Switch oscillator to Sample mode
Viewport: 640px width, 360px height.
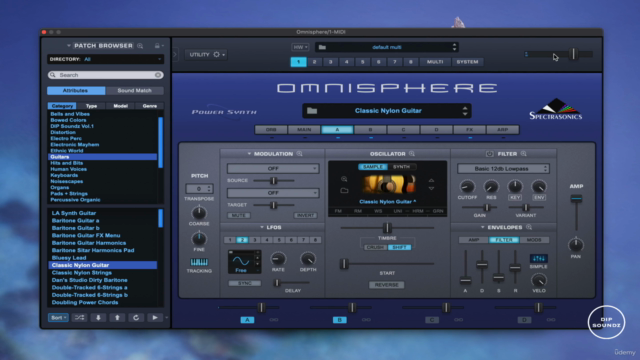click(x=373, y=167)
